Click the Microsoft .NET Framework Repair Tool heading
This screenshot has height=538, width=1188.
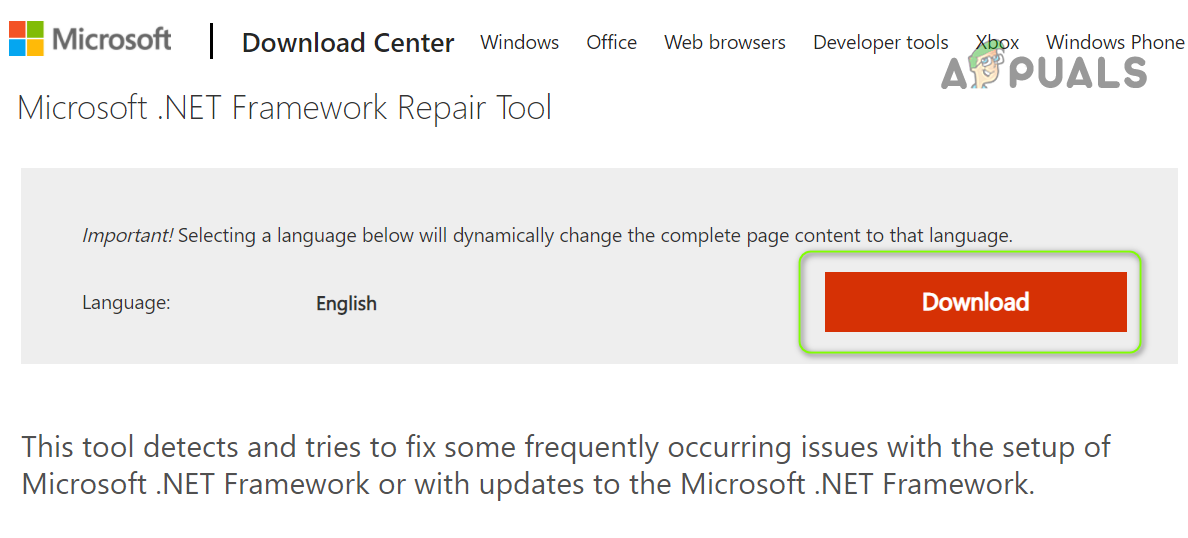coord(285,107)
